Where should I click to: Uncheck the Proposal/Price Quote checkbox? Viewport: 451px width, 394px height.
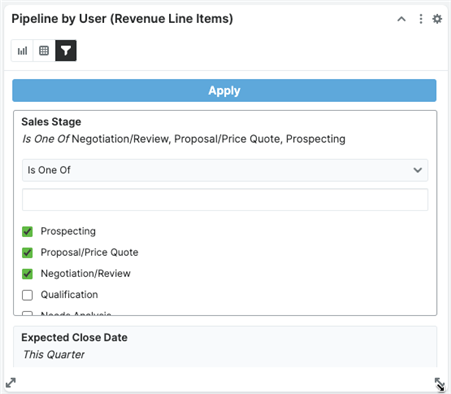pos(27,253)
